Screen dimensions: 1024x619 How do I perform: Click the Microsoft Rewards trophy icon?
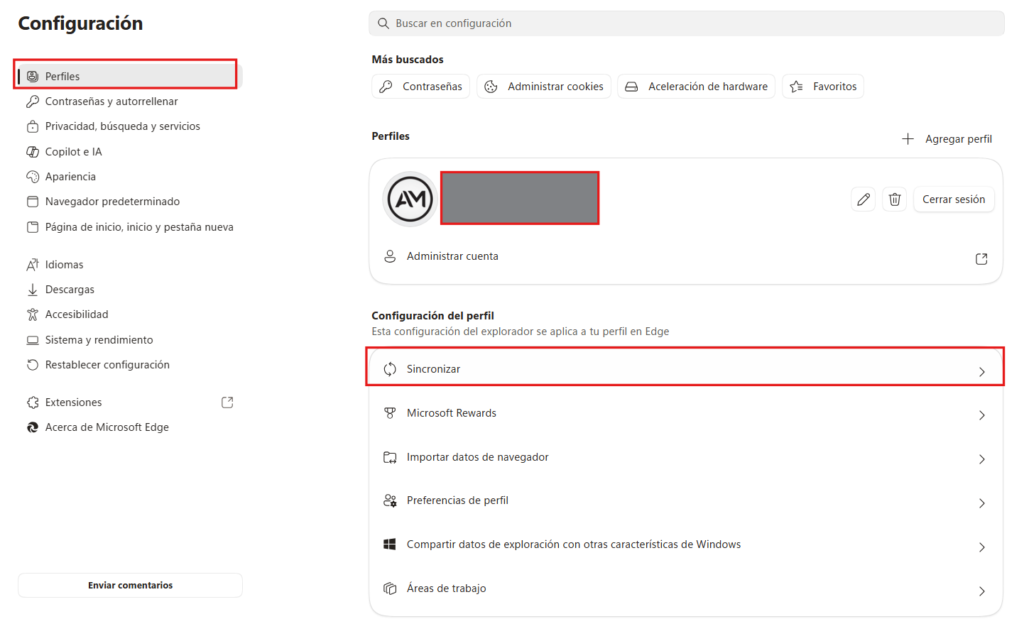tap(390, 413)
